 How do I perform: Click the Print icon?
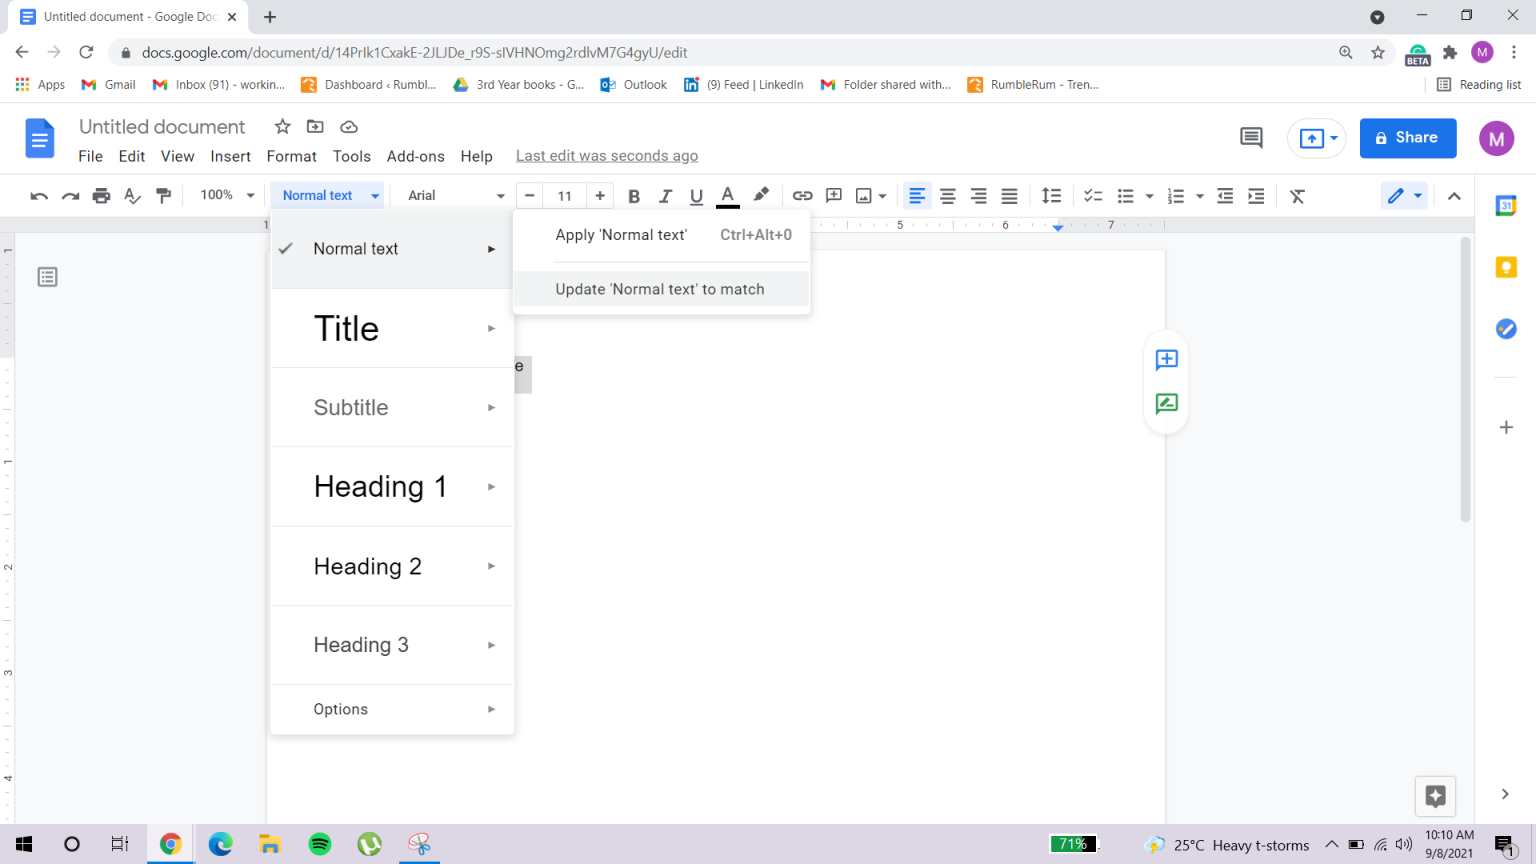(x=101, y=195)
